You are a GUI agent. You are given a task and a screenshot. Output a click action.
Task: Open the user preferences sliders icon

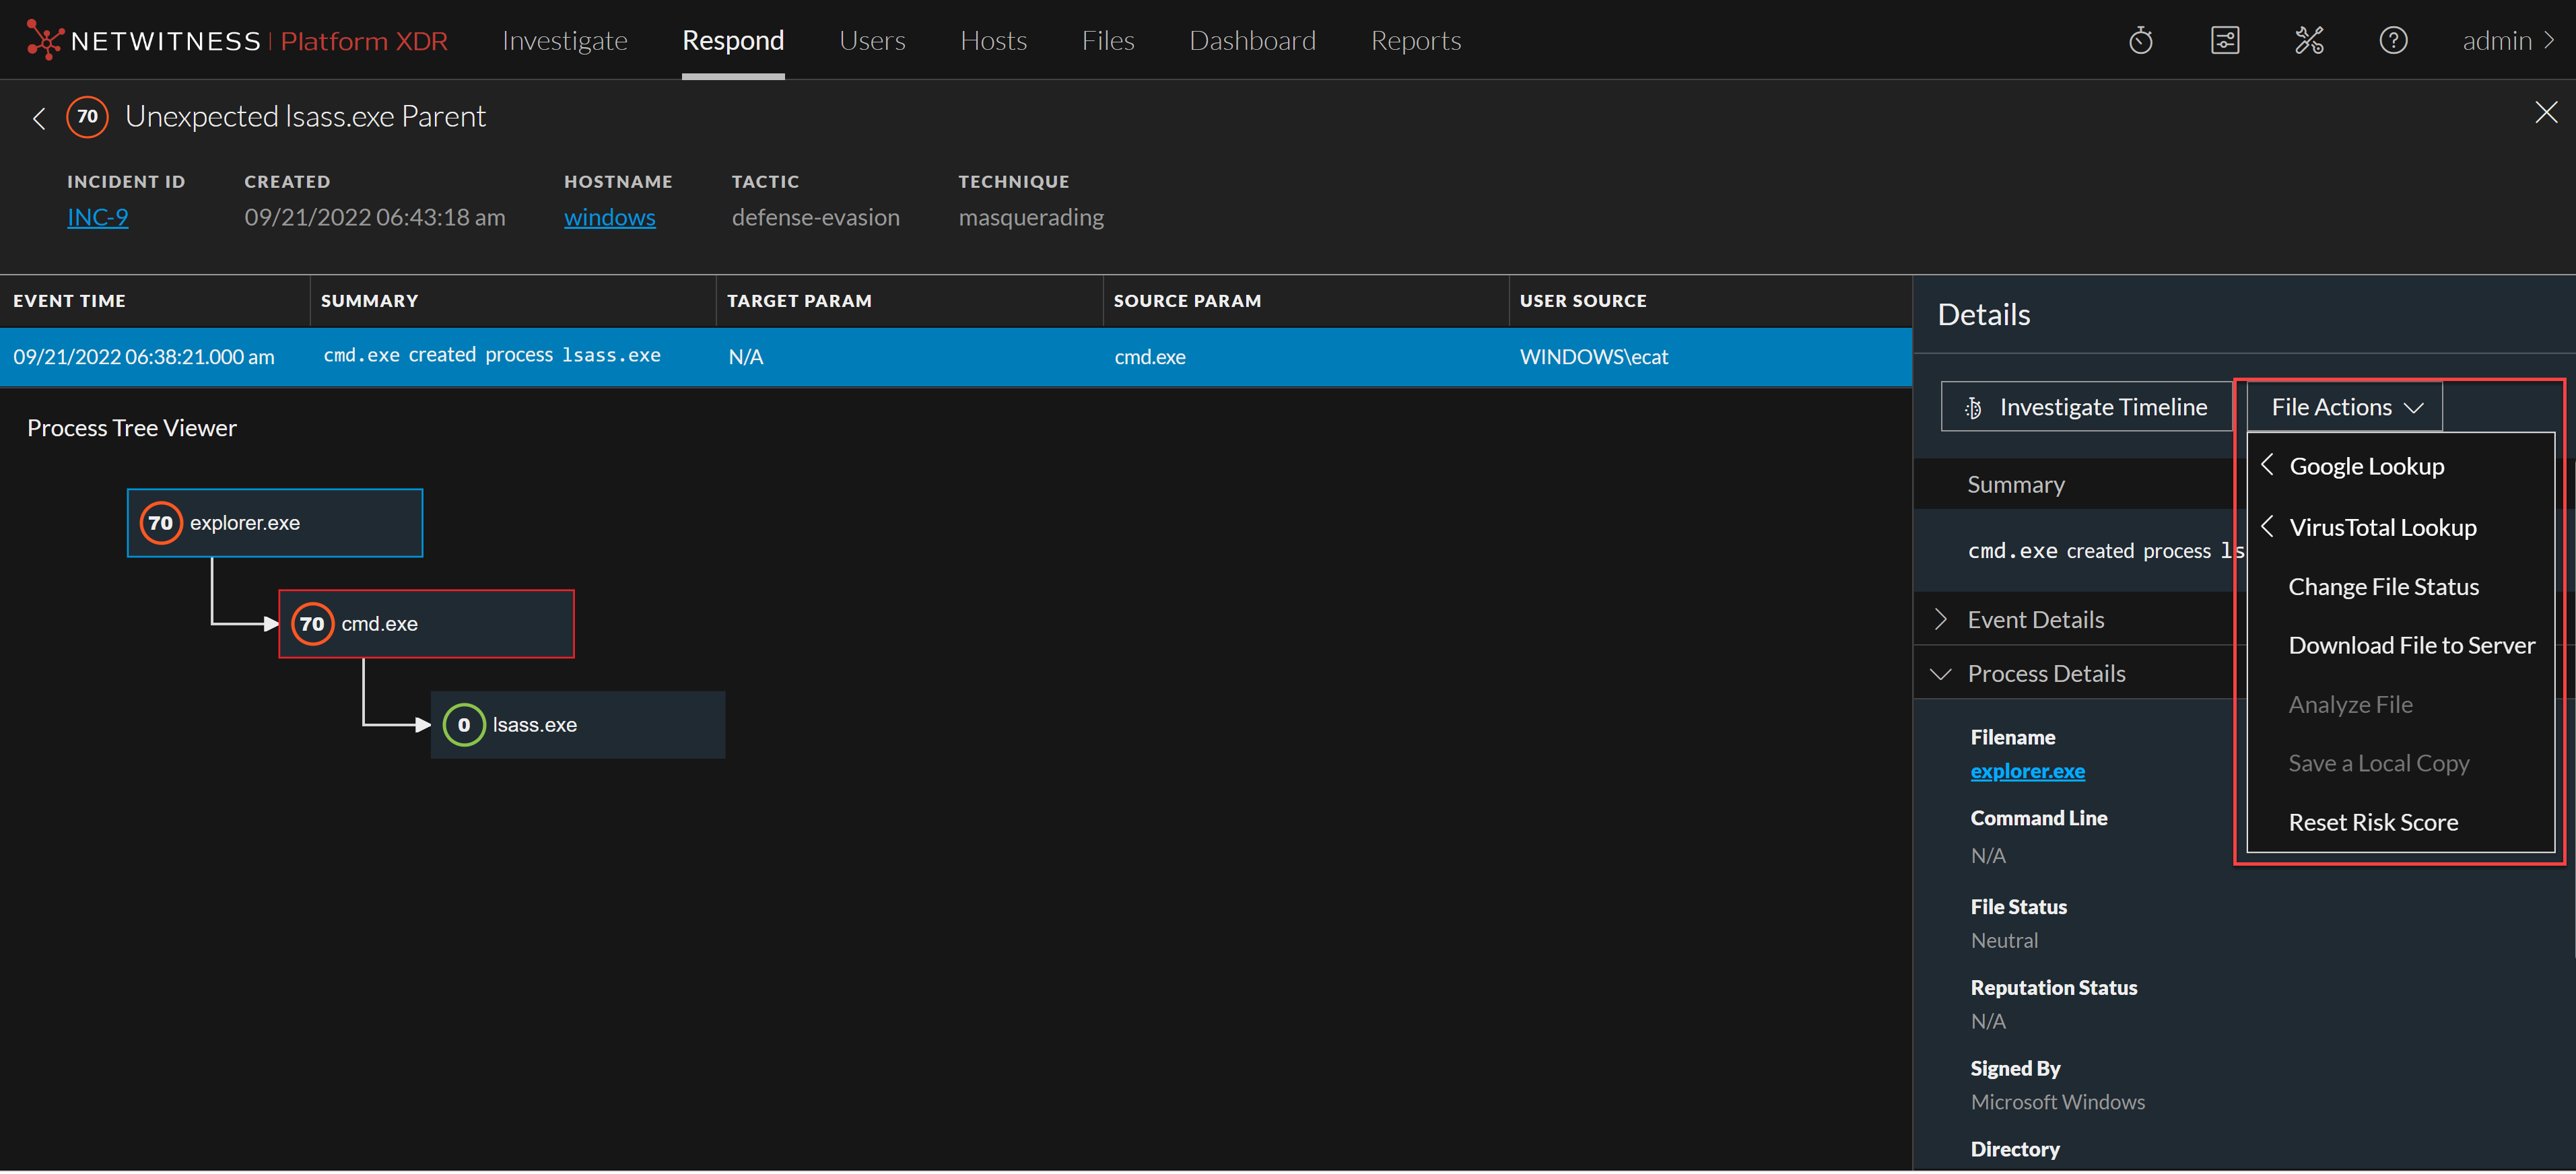point(2225,40)
